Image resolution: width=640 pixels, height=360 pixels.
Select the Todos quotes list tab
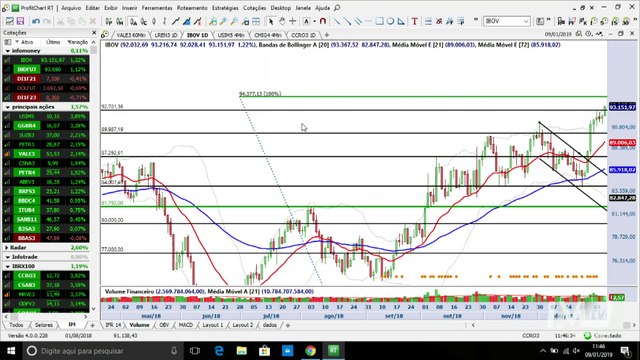point(16,325)
